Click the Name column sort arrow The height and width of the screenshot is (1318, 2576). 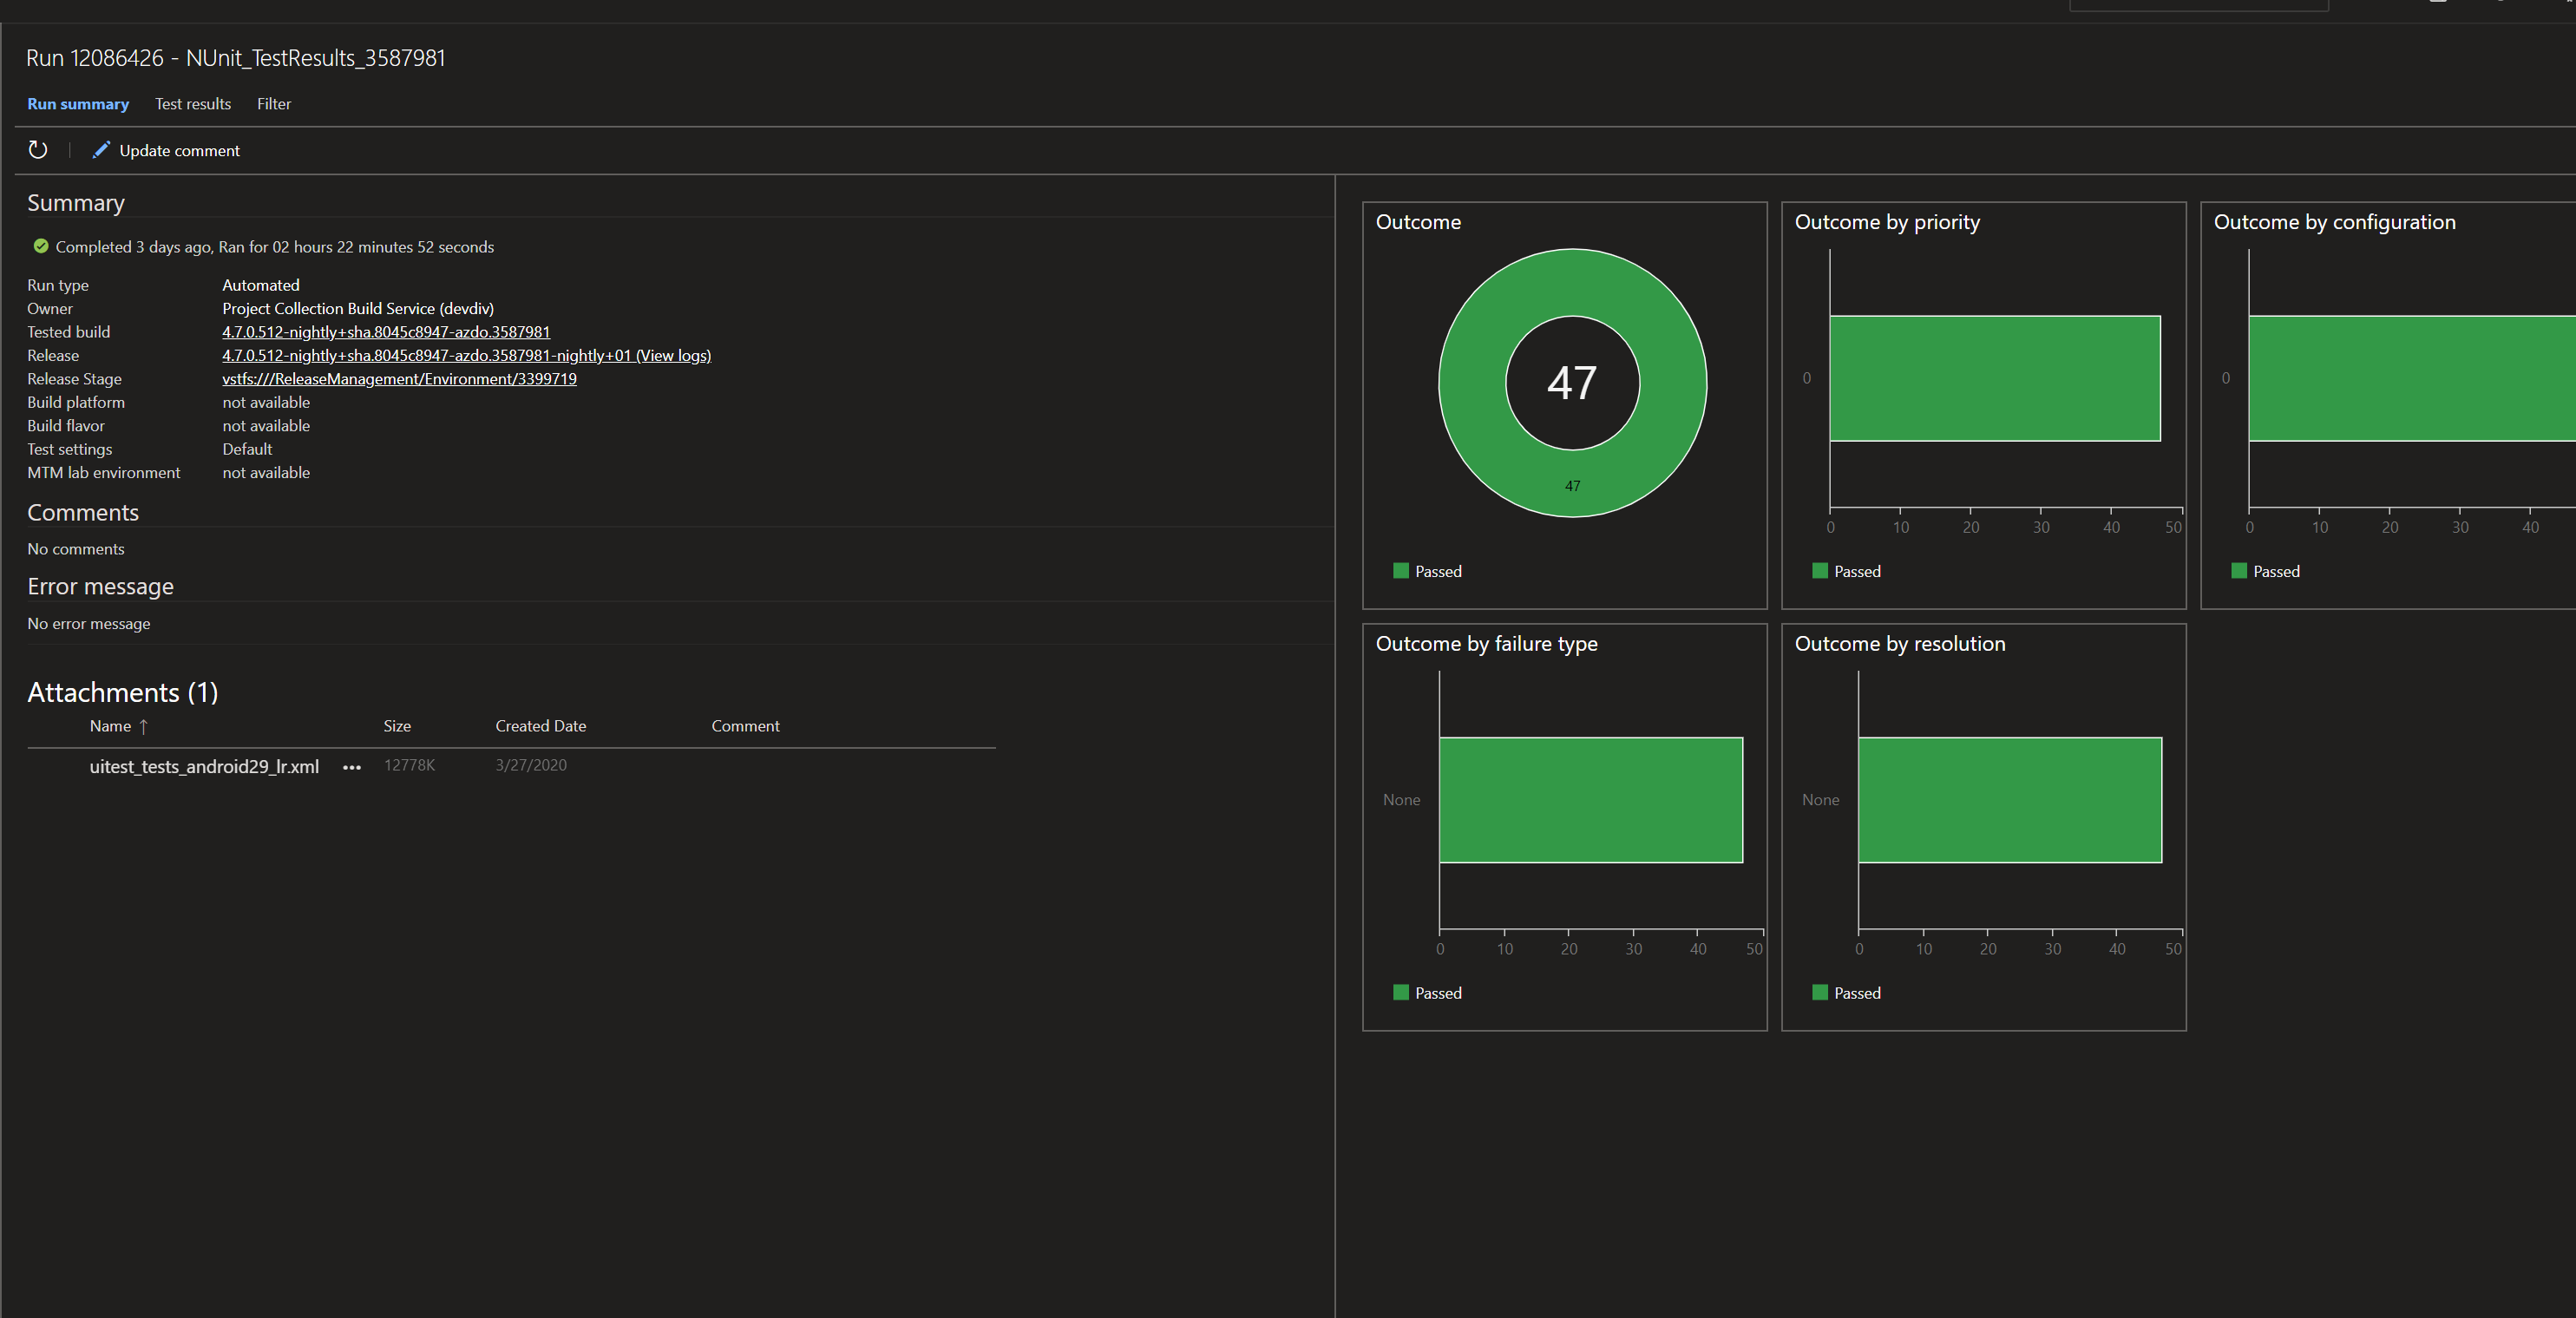(143, 726)
